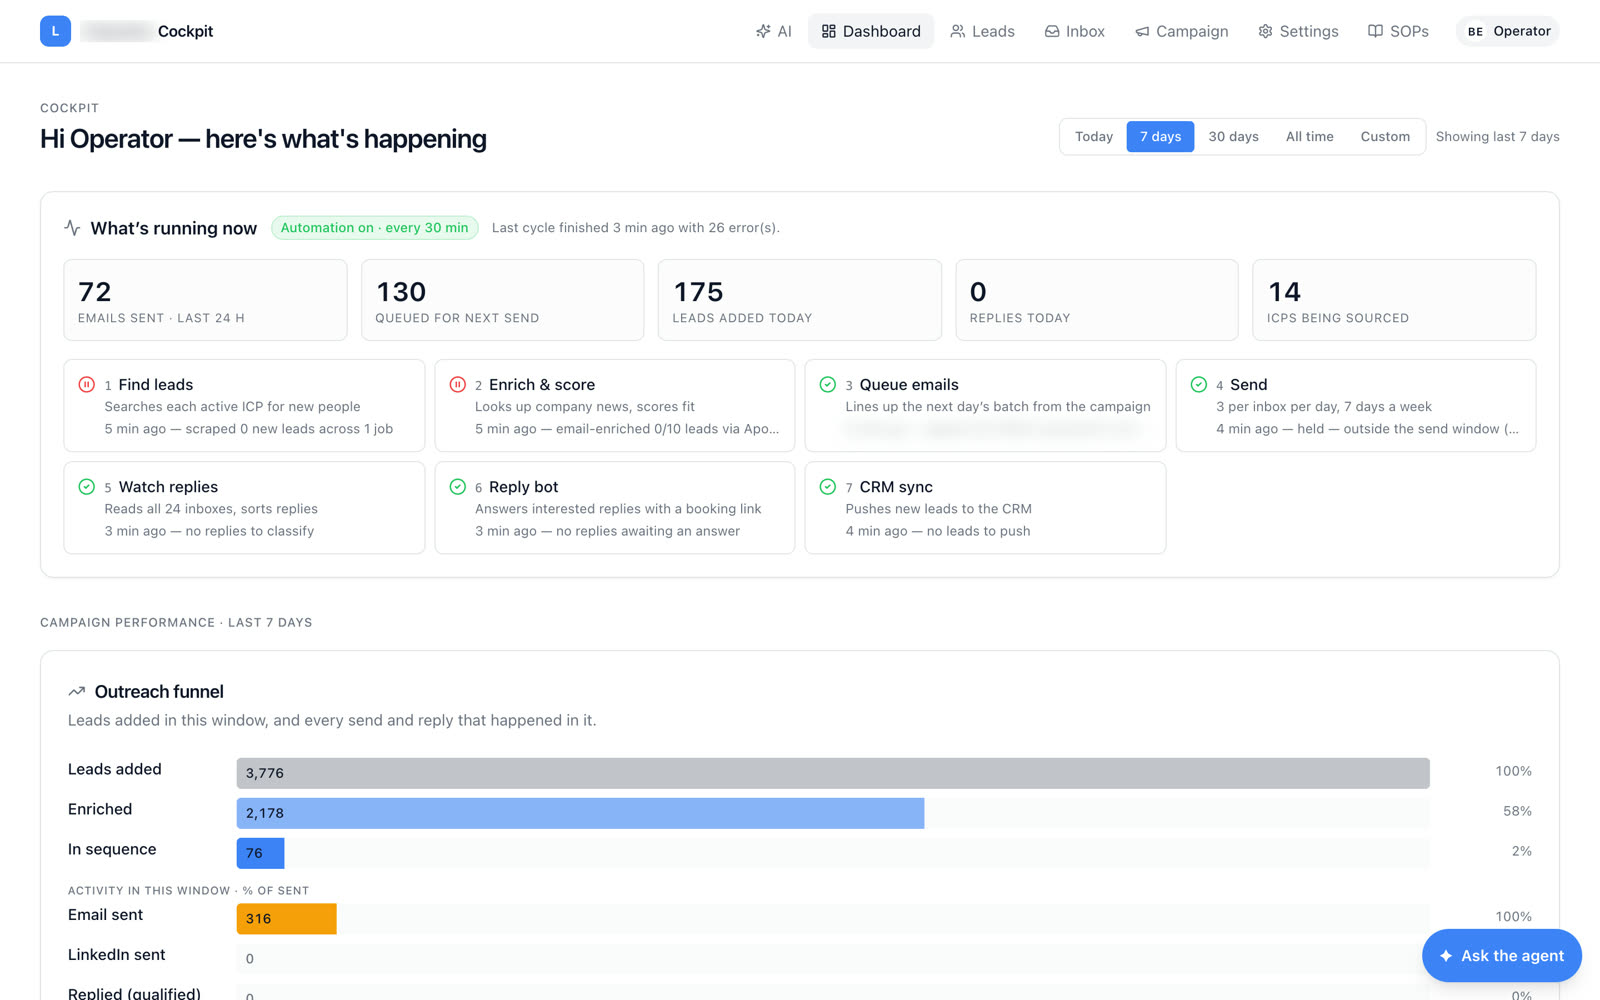Viewport: 1600px width, 1000px height.
Task: Open the AI sparkle icon tab
Action: click(x=773, y=31)
